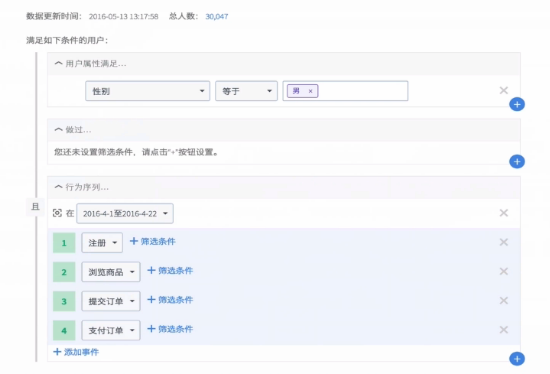Click the target icon before 在

click(57, 213)
